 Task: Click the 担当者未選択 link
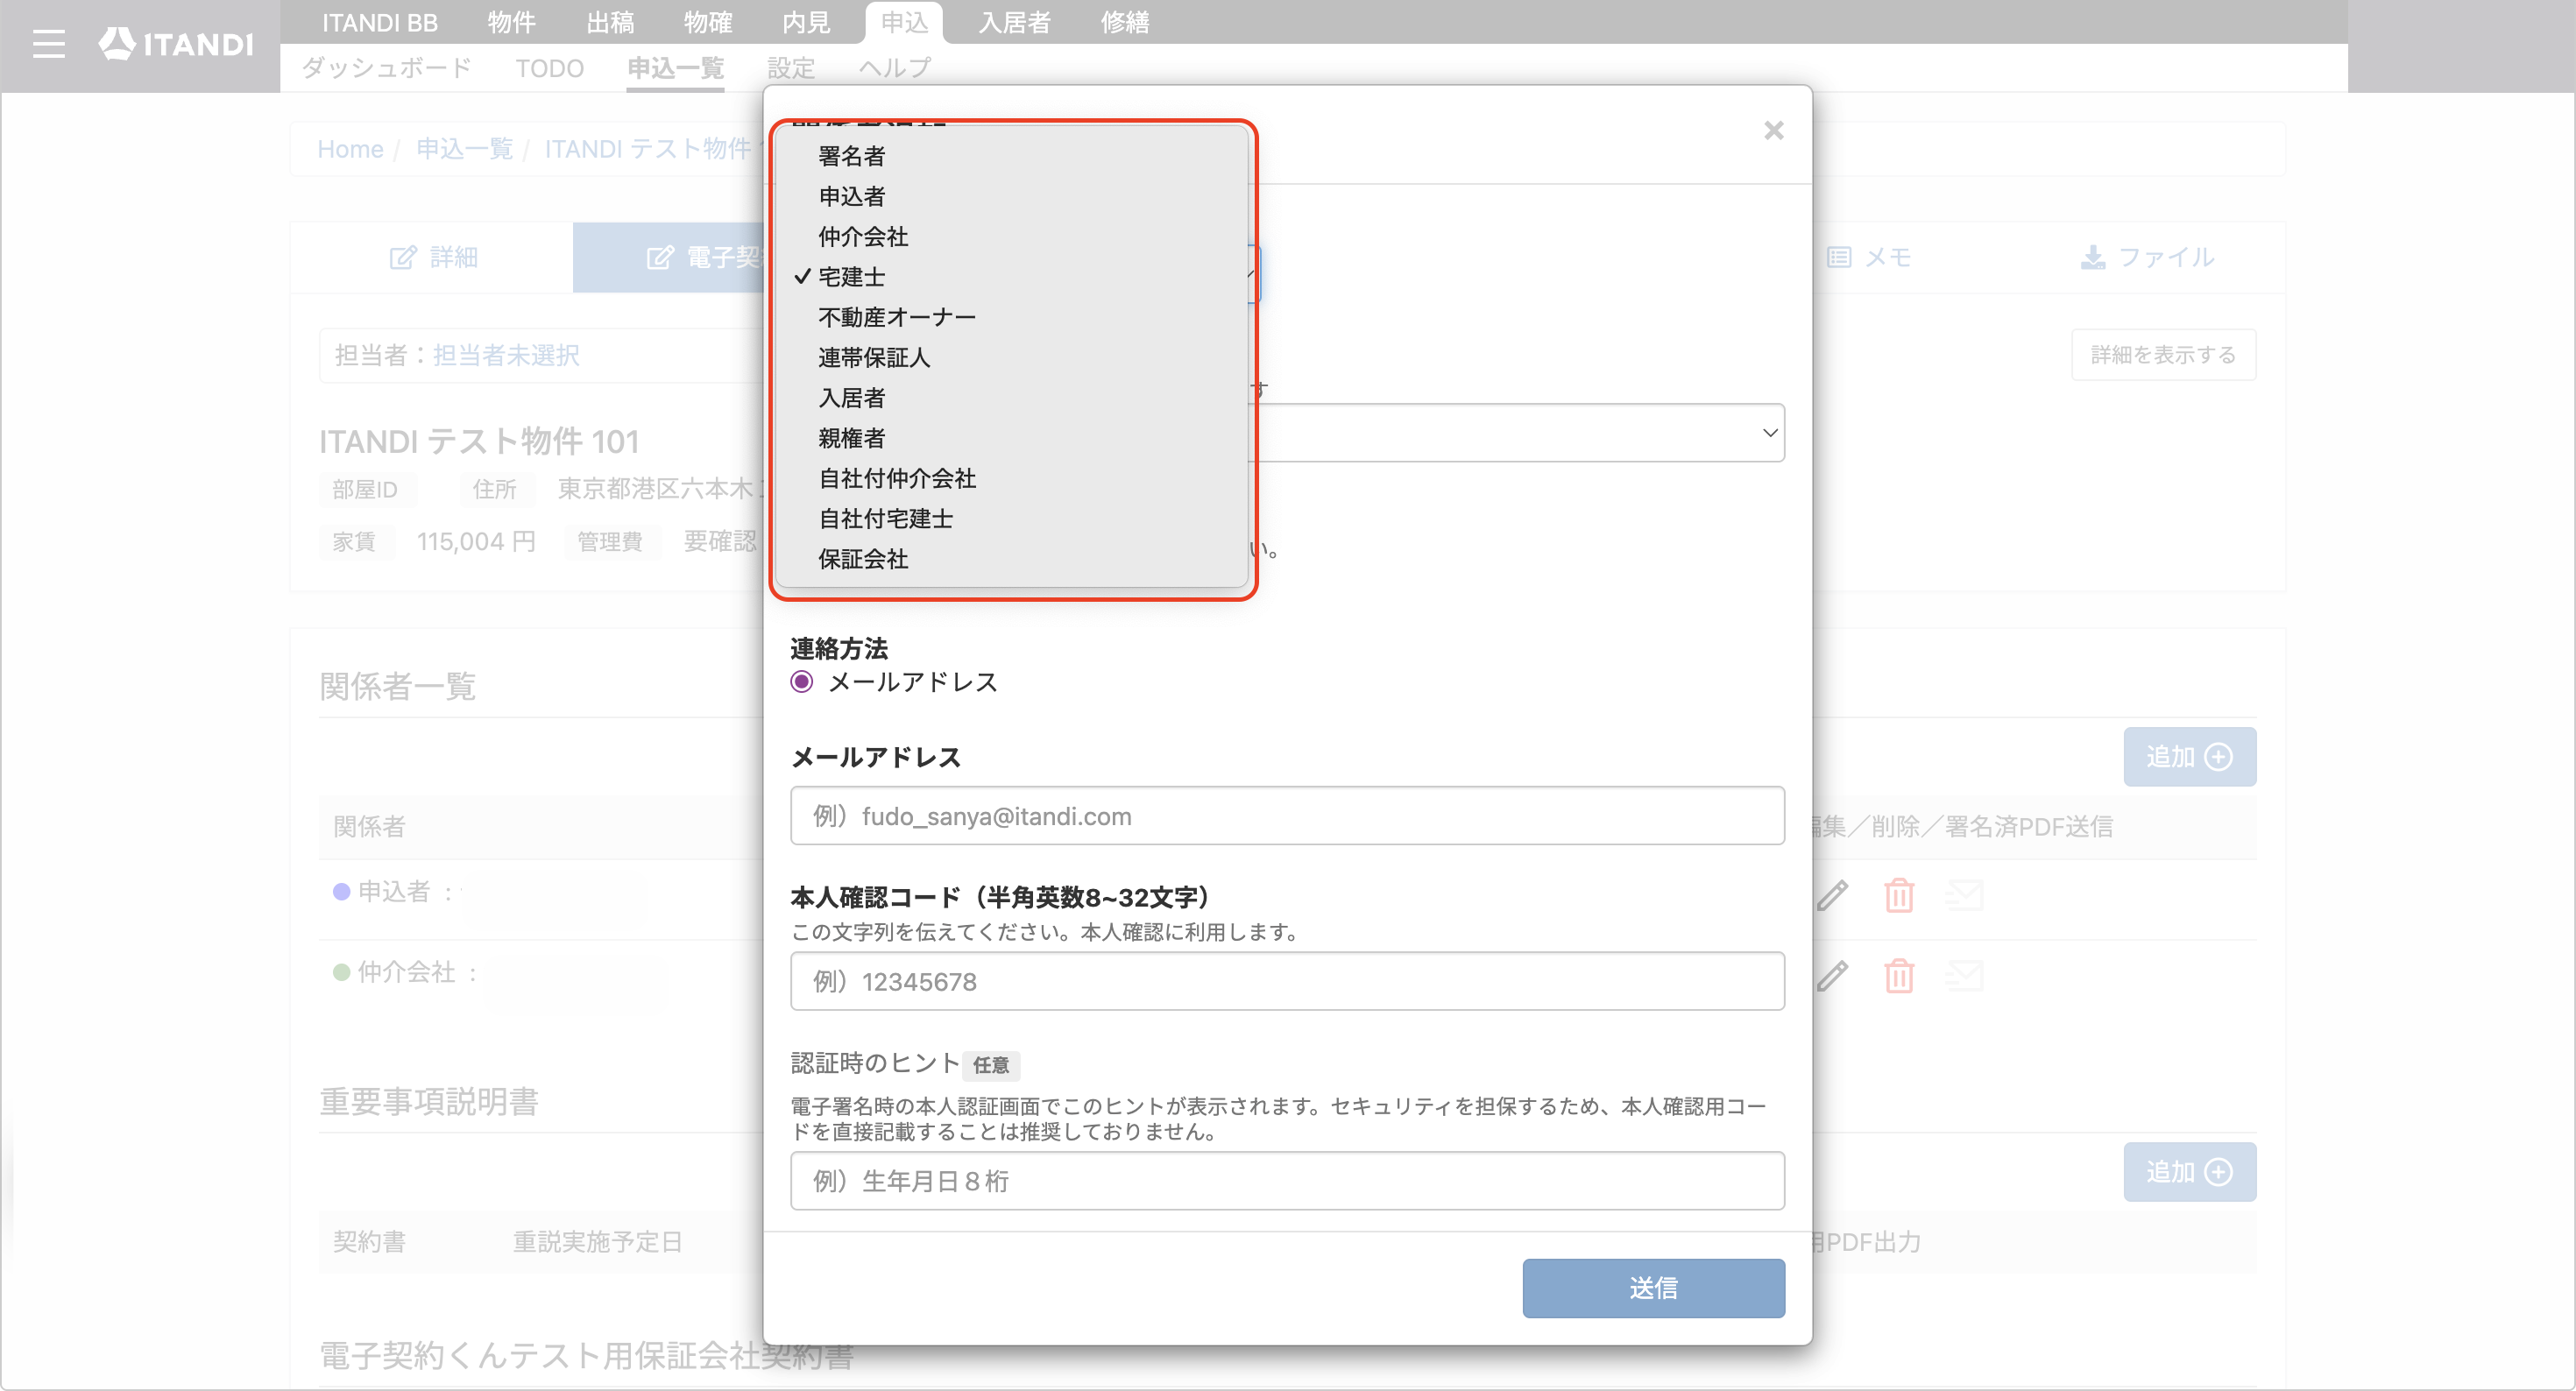[x=506, y=355]
